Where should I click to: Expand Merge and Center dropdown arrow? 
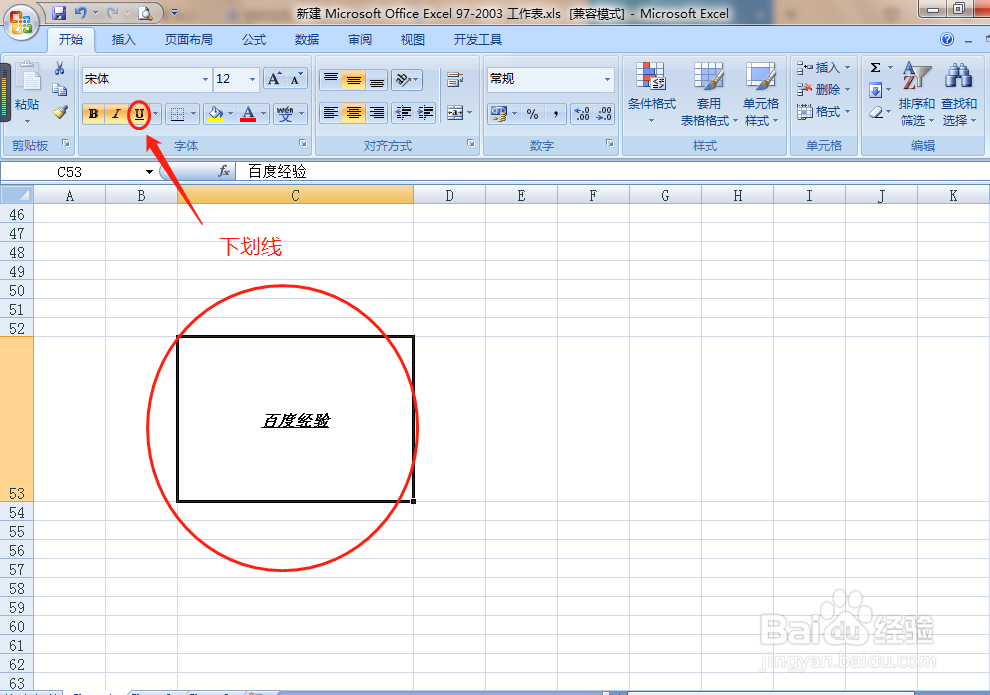(x=469, y=113)
